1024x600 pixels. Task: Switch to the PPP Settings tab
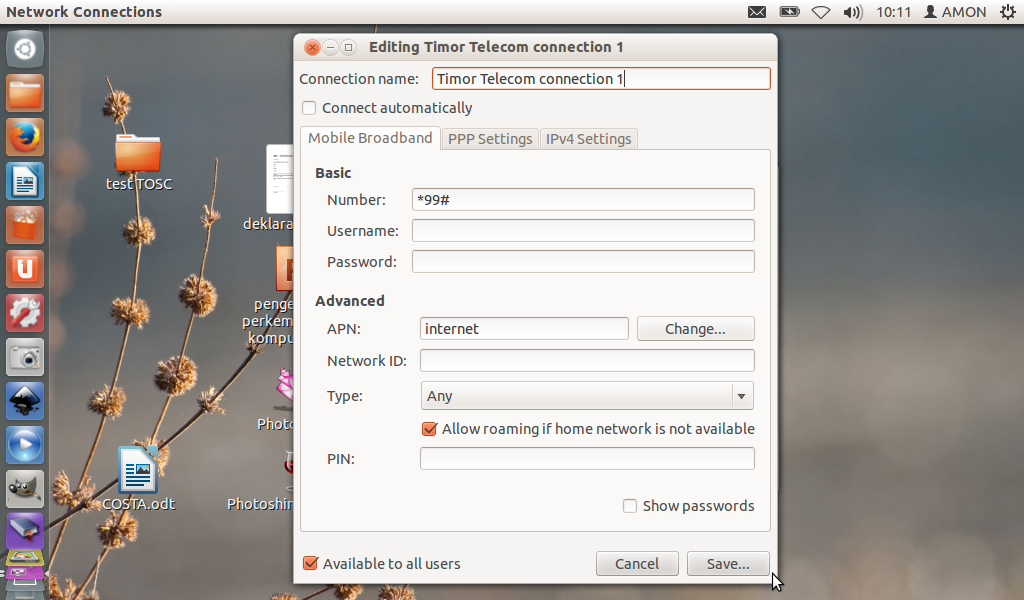point(489,139)
